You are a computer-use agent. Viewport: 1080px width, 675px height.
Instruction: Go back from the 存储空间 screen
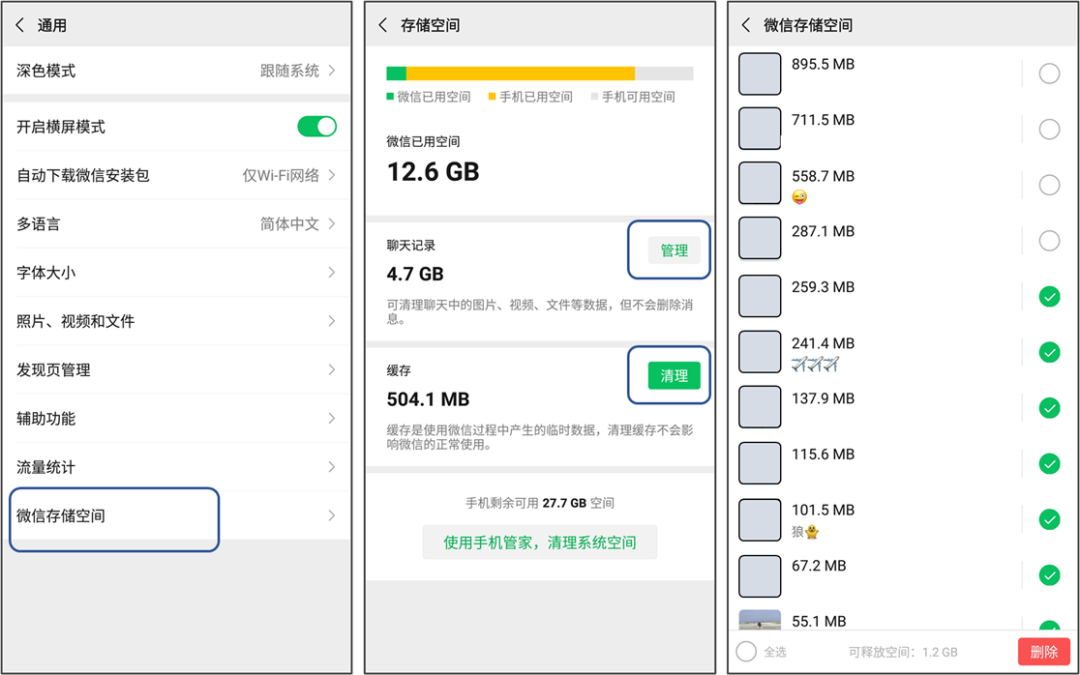click(x=384, y=25)
